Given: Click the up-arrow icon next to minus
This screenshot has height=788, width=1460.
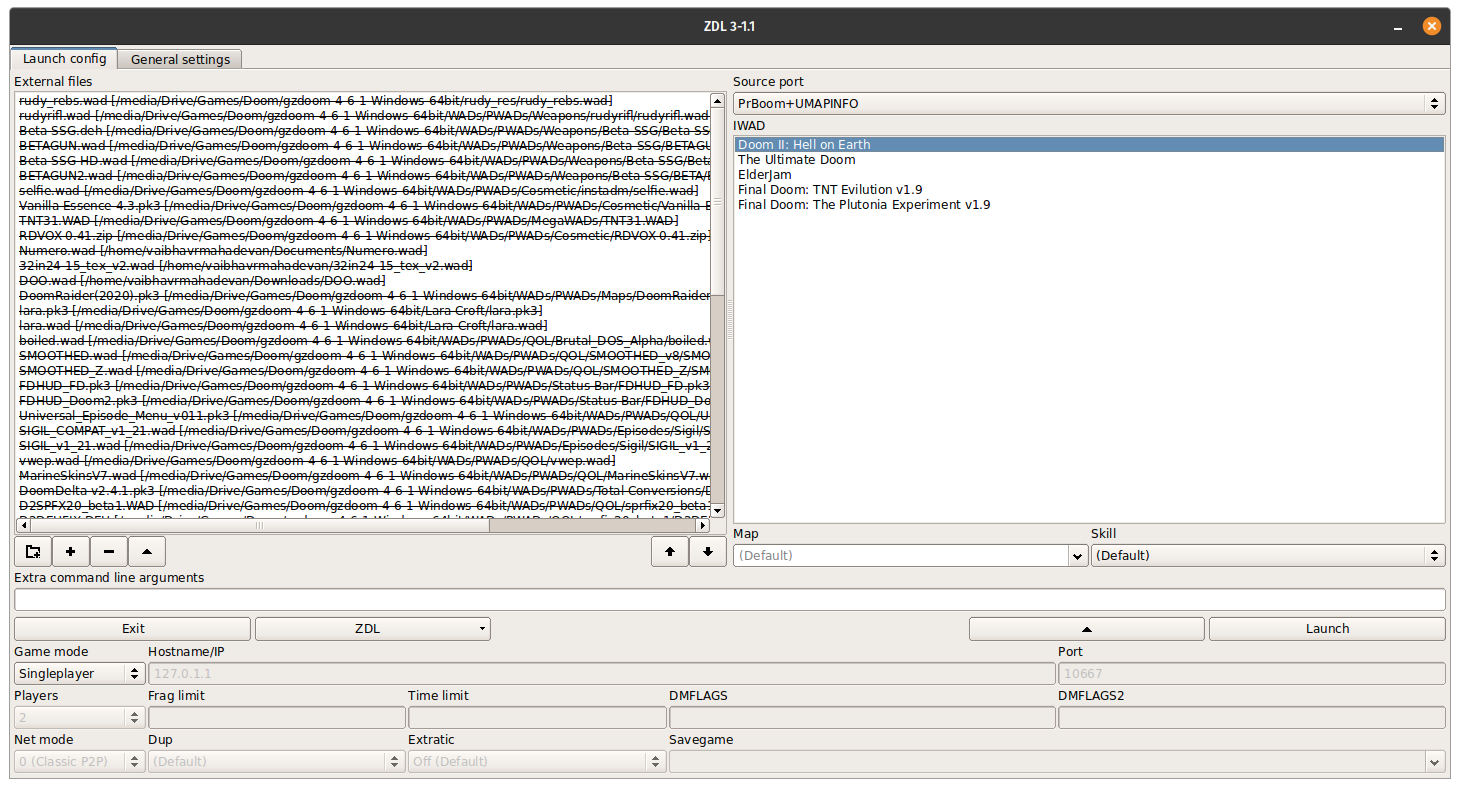Looking at the screenshot, I should click(146, 551).
